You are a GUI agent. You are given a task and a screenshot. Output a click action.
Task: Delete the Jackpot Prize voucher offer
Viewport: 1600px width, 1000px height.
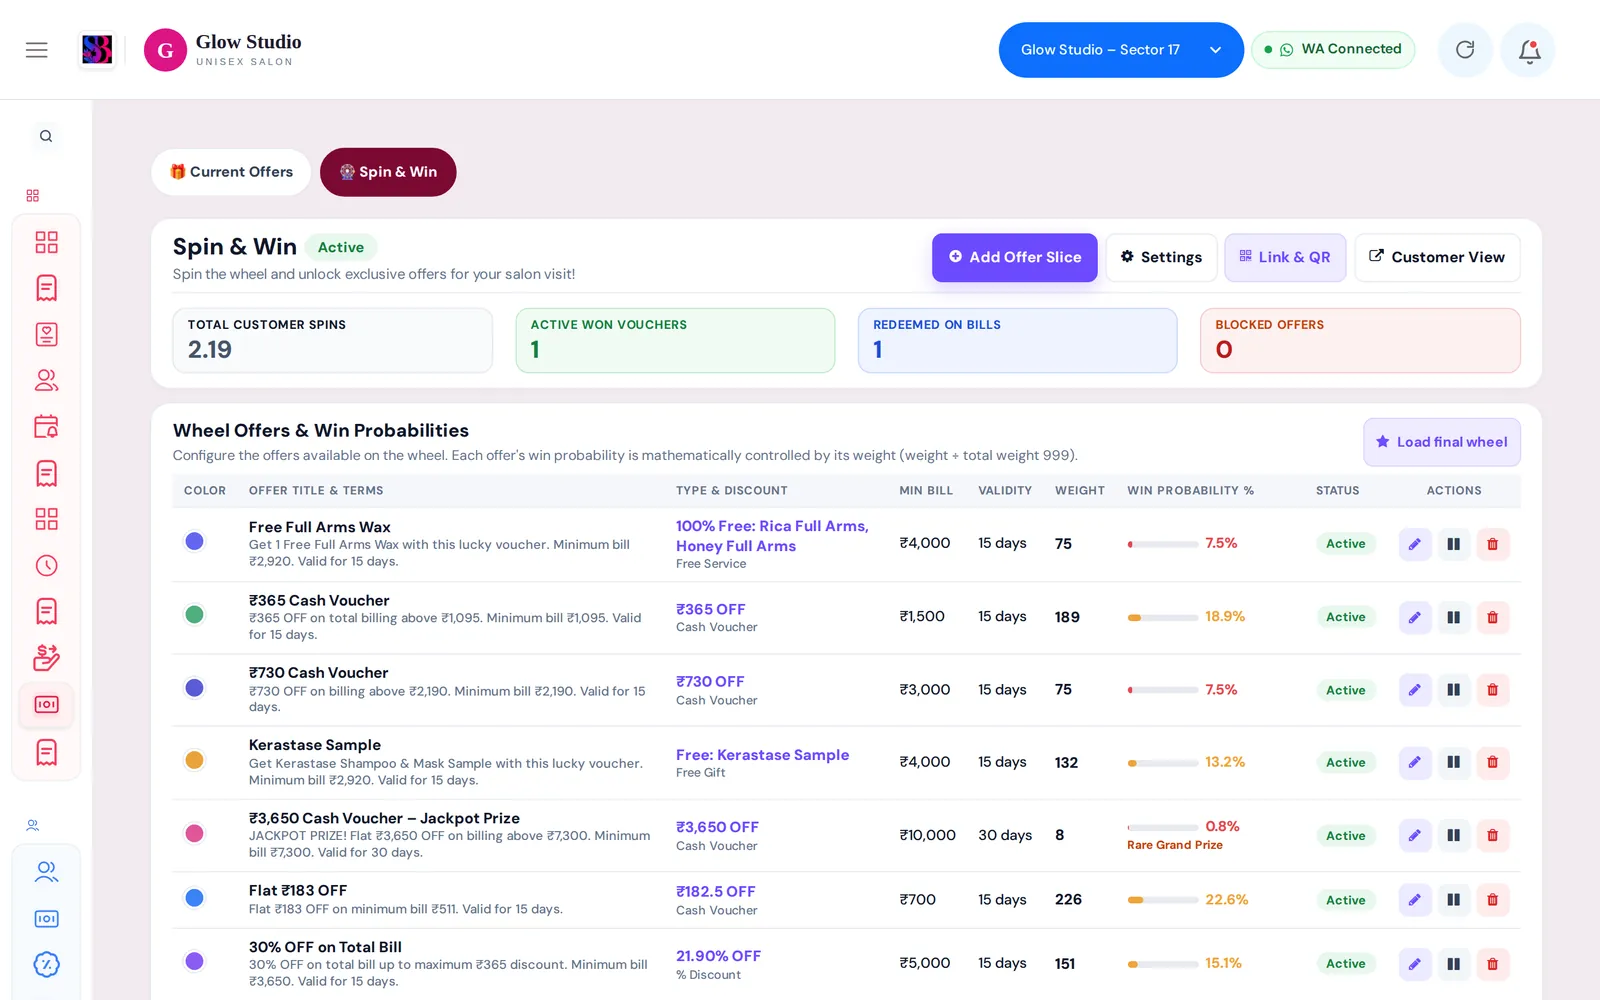click(1492, 835)
